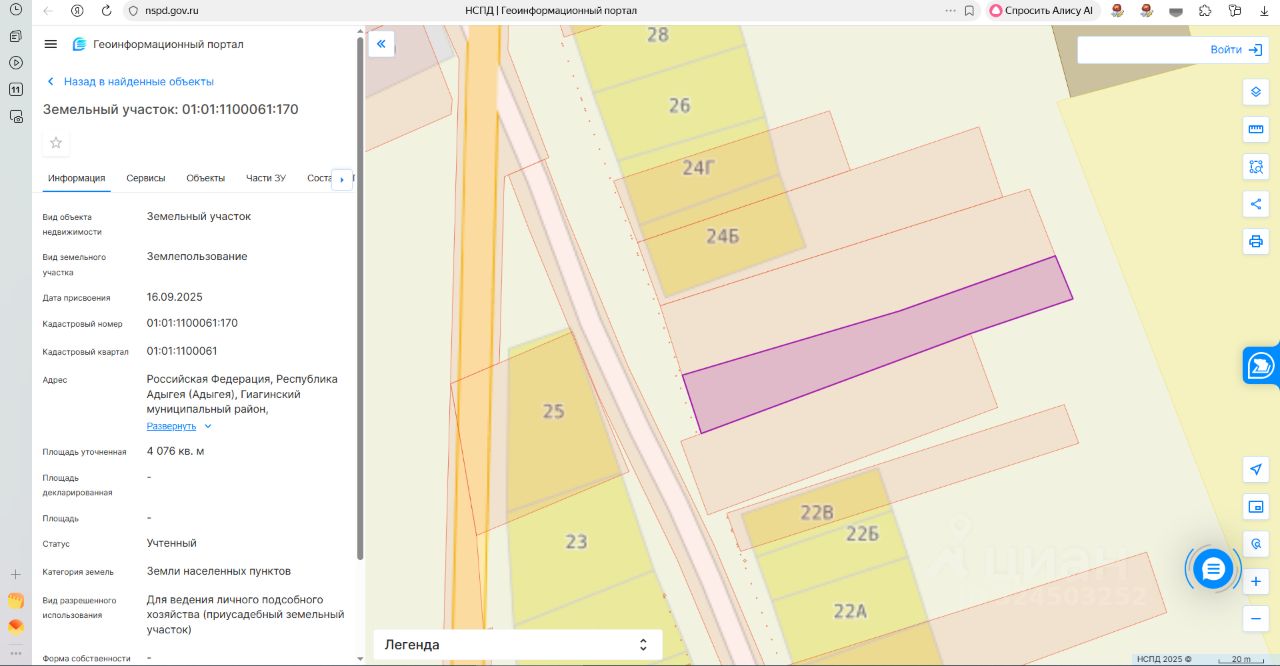Collapse the info side panel with double chevron
The width and height of the screenshot is (1280, 666).
point(381,44)
